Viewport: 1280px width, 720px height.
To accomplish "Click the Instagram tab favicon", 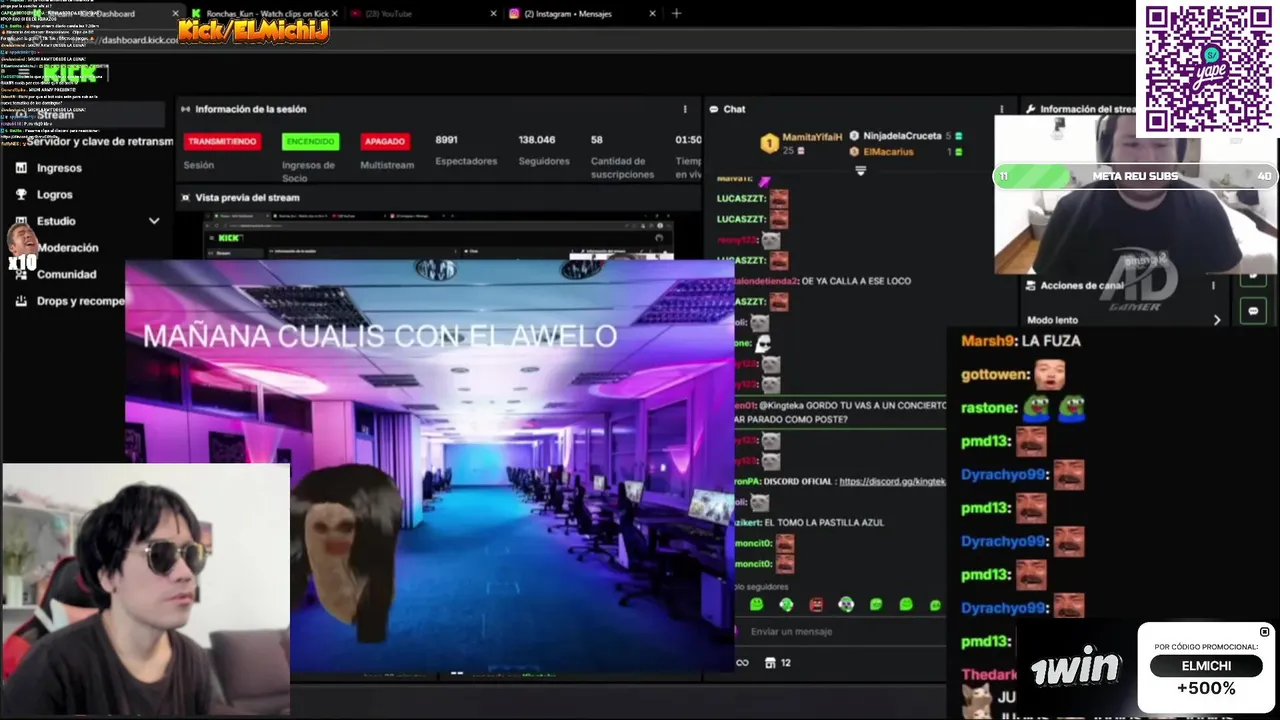I will click(x=515, y=14).
